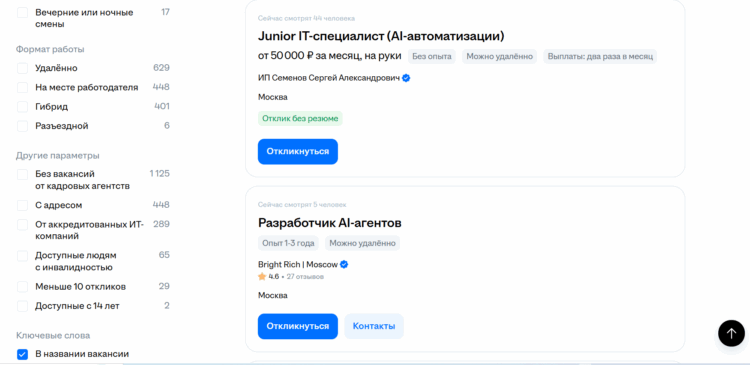Click Можно удалённо tag on Junior IT-специалист card
The height and width of the screenshot is (365, 750).
coord(499,56)
